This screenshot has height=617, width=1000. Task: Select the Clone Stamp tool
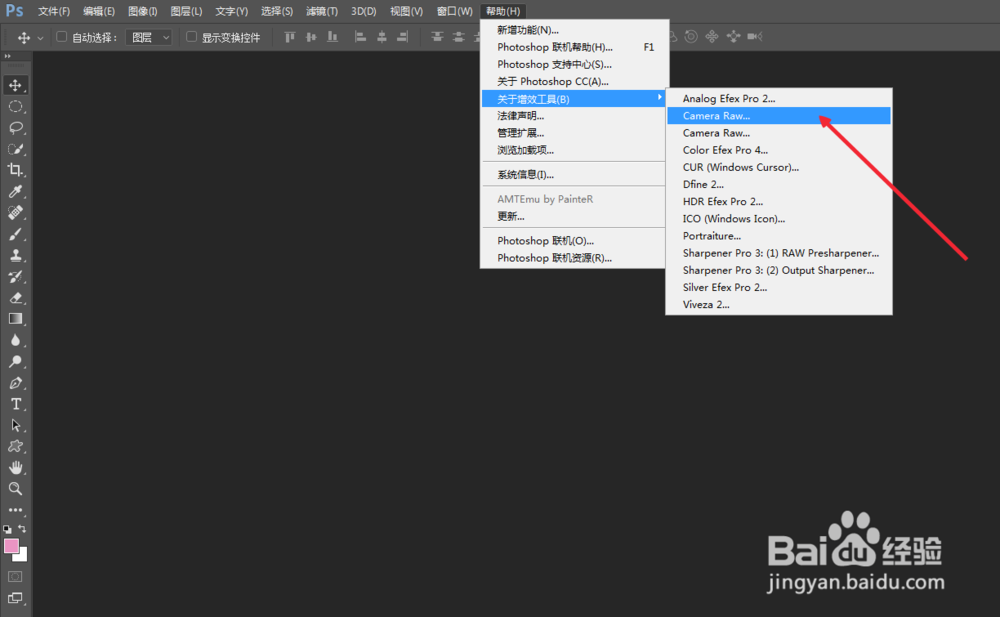point(15,255)
